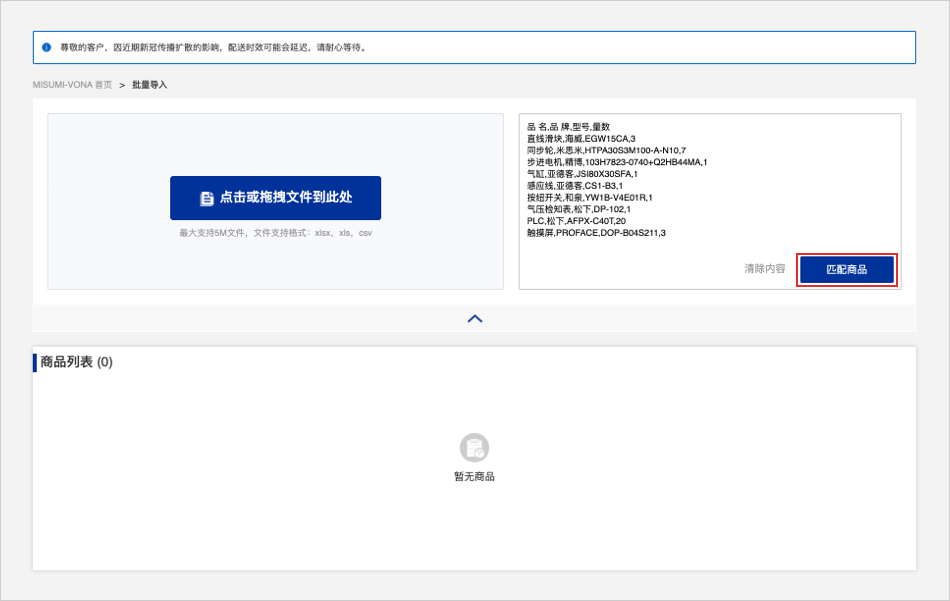Click 清除内容 to clear the pasted text
Image resolution: width=950 pixels, height=601 pixels.
pyautogui.click(x=764, y=269)
